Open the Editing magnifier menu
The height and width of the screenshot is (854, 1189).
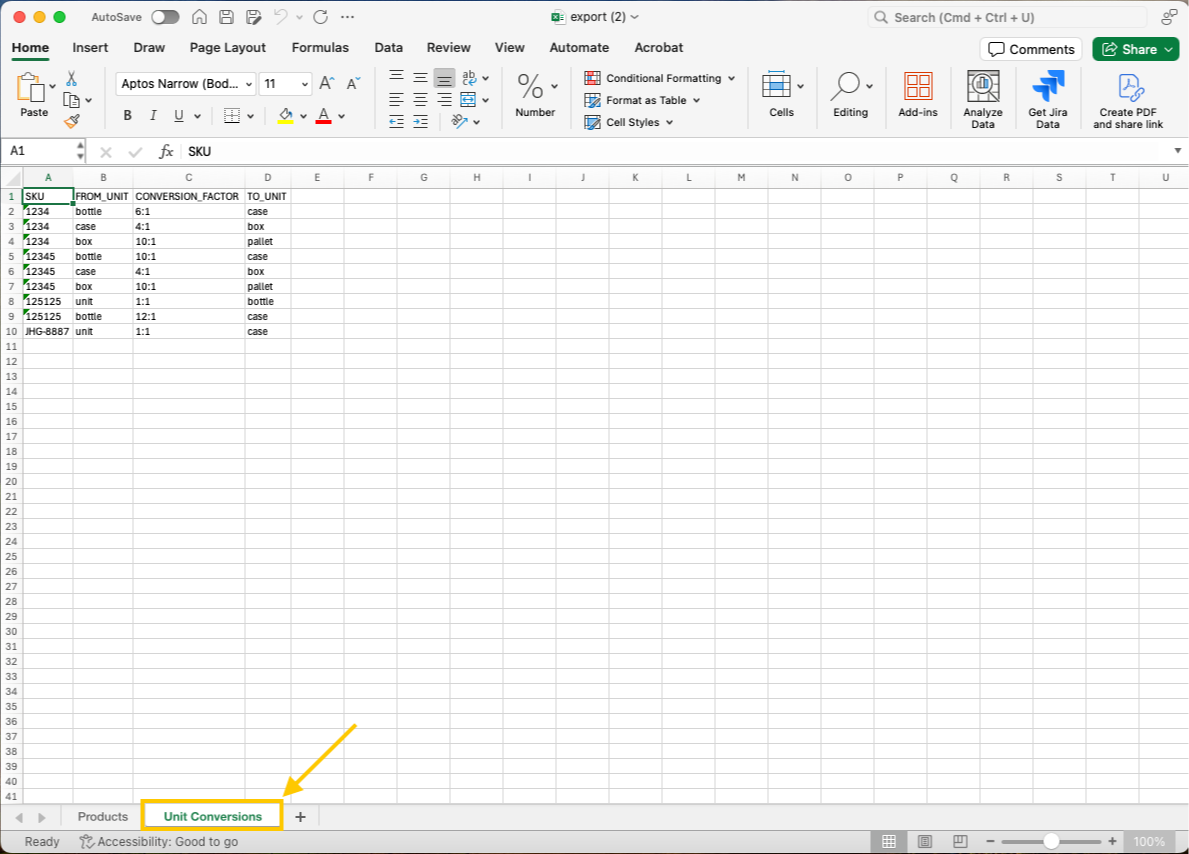tap(850, 94)
